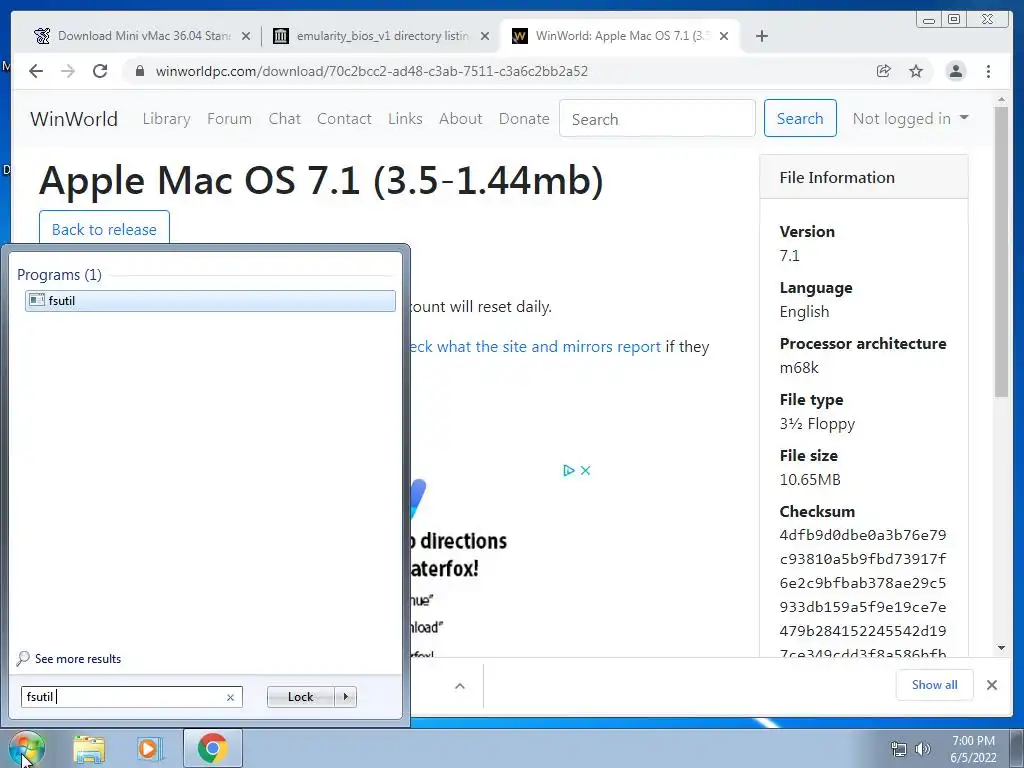
Task: Open the Forum nav link
Action: click(229, 119)
